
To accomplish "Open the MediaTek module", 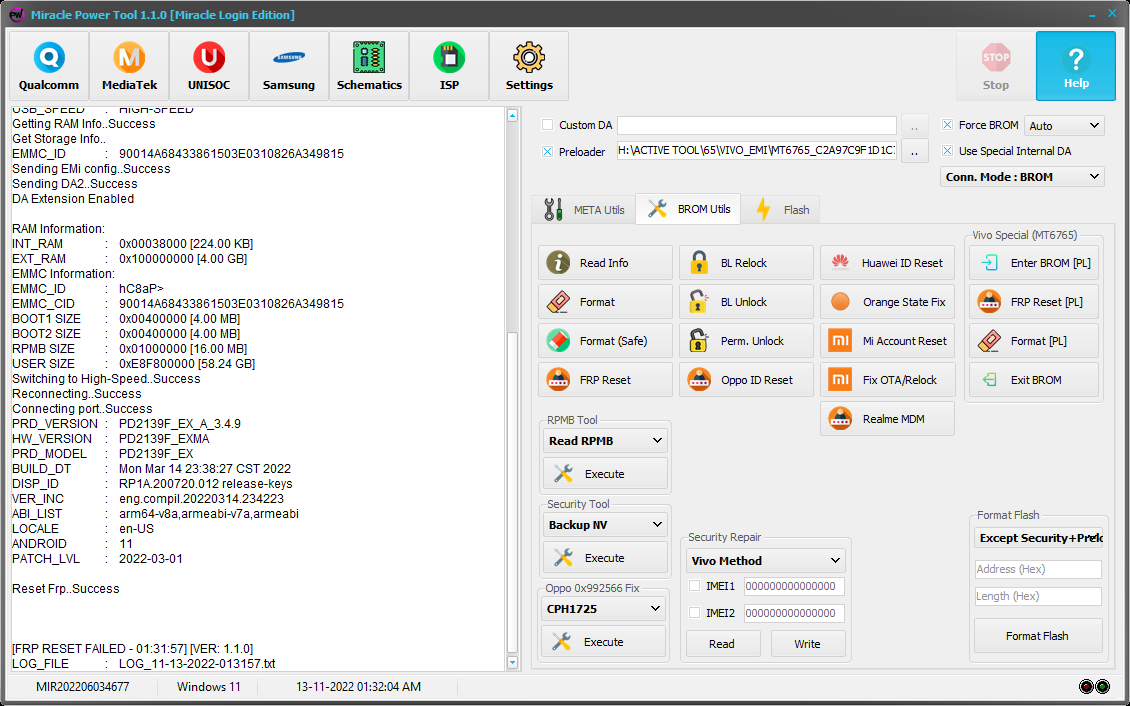I will 129,66.
